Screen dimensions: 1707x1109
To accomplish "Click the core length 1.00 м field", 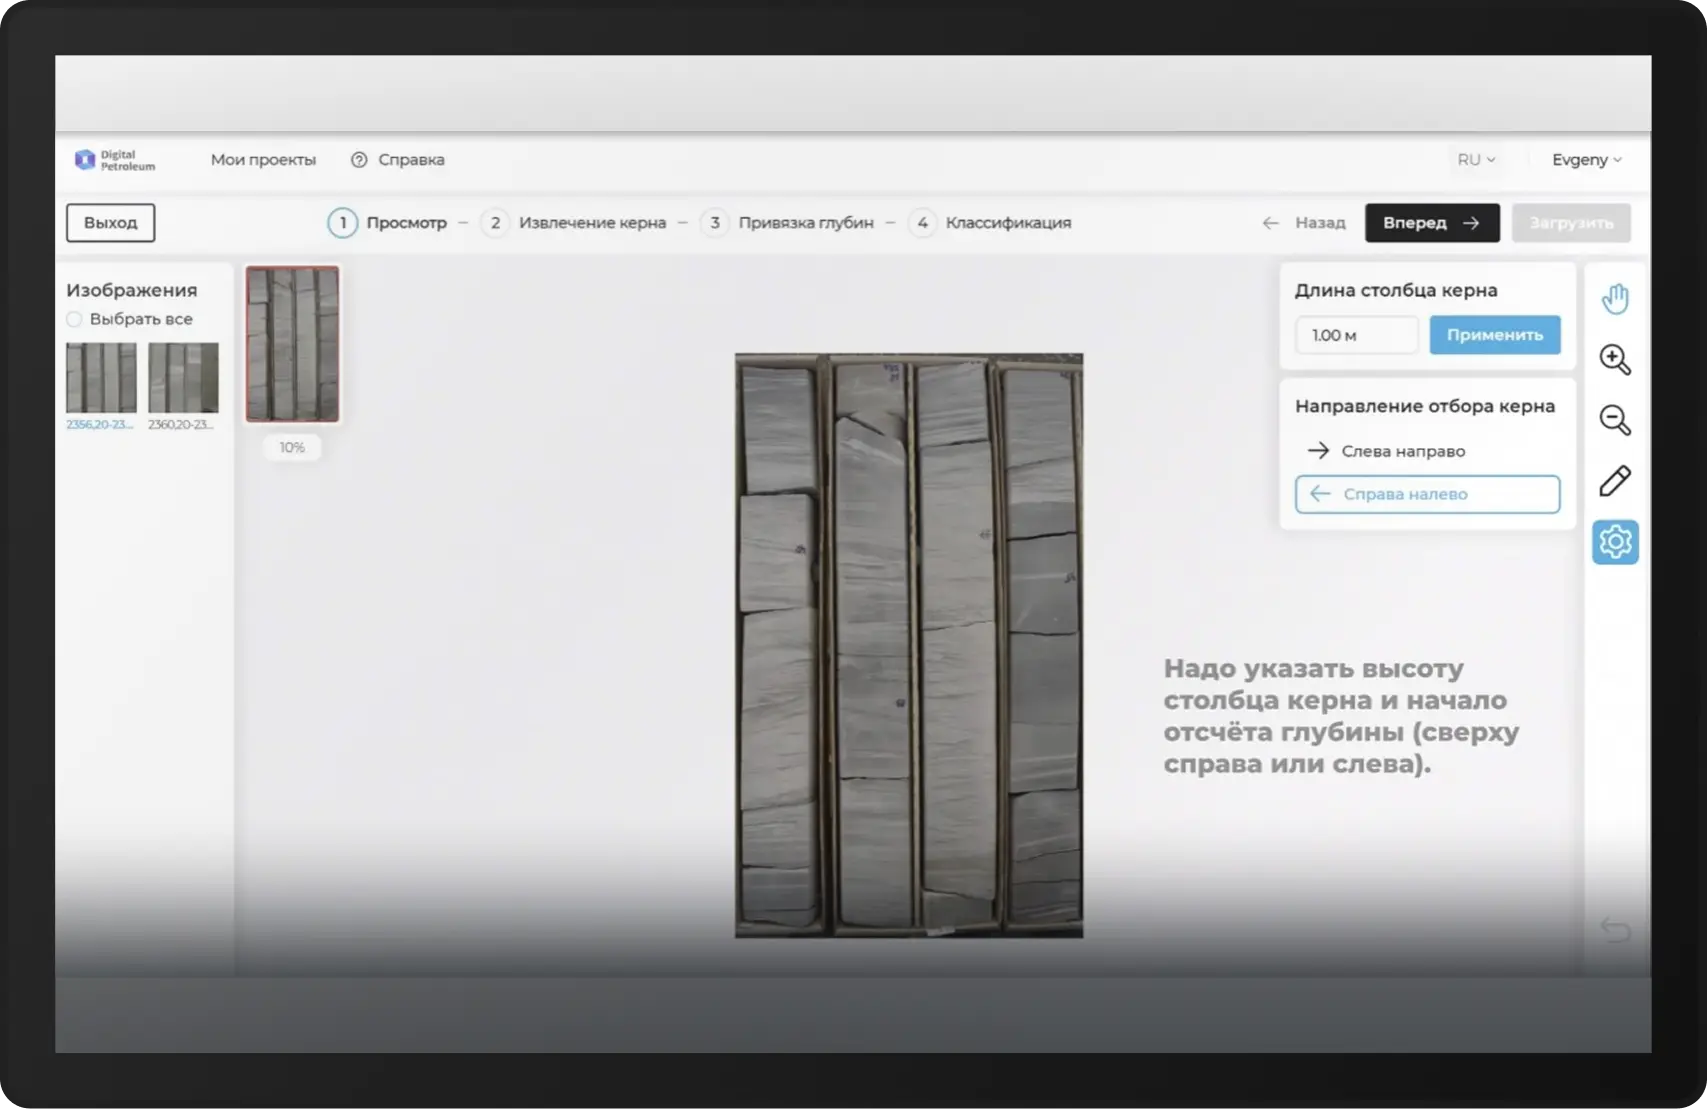I will pyautogui.click(x=1356, y=335).
